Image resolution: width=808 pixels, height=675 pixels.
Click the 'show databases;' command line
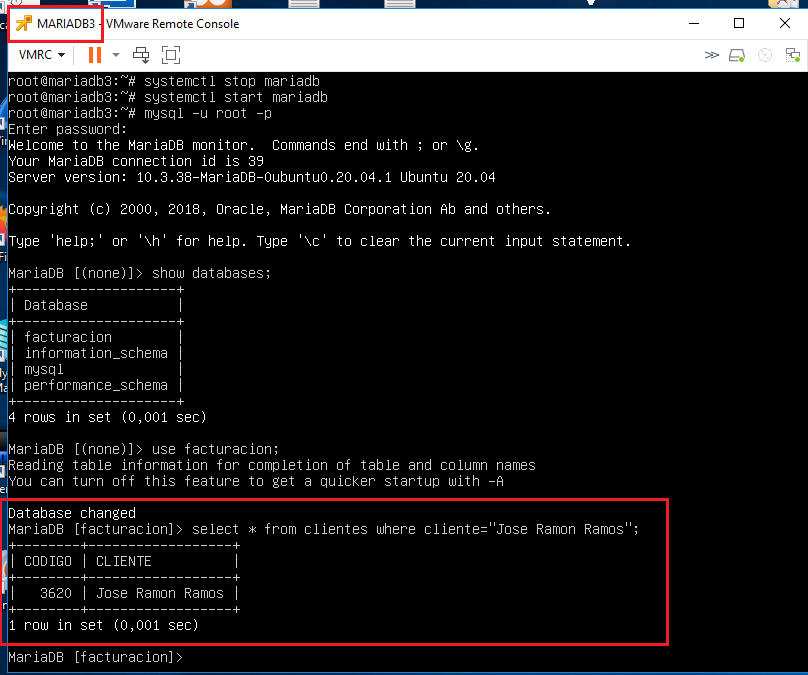coord(211,273)
